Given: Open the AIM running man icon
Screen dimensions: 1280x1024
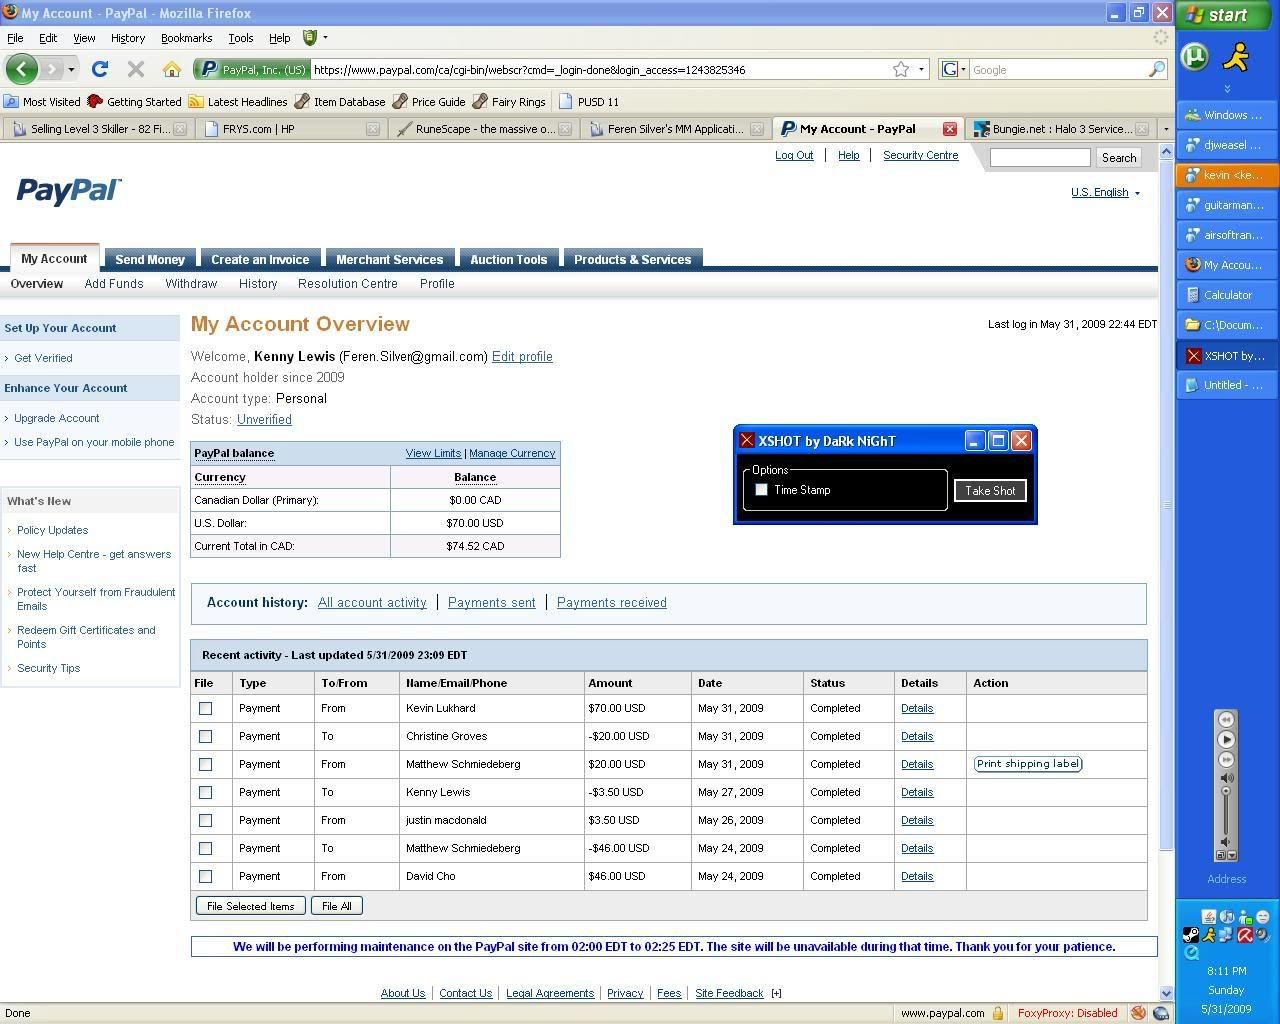Looking at the screenshot, I should pos(1237,57).
